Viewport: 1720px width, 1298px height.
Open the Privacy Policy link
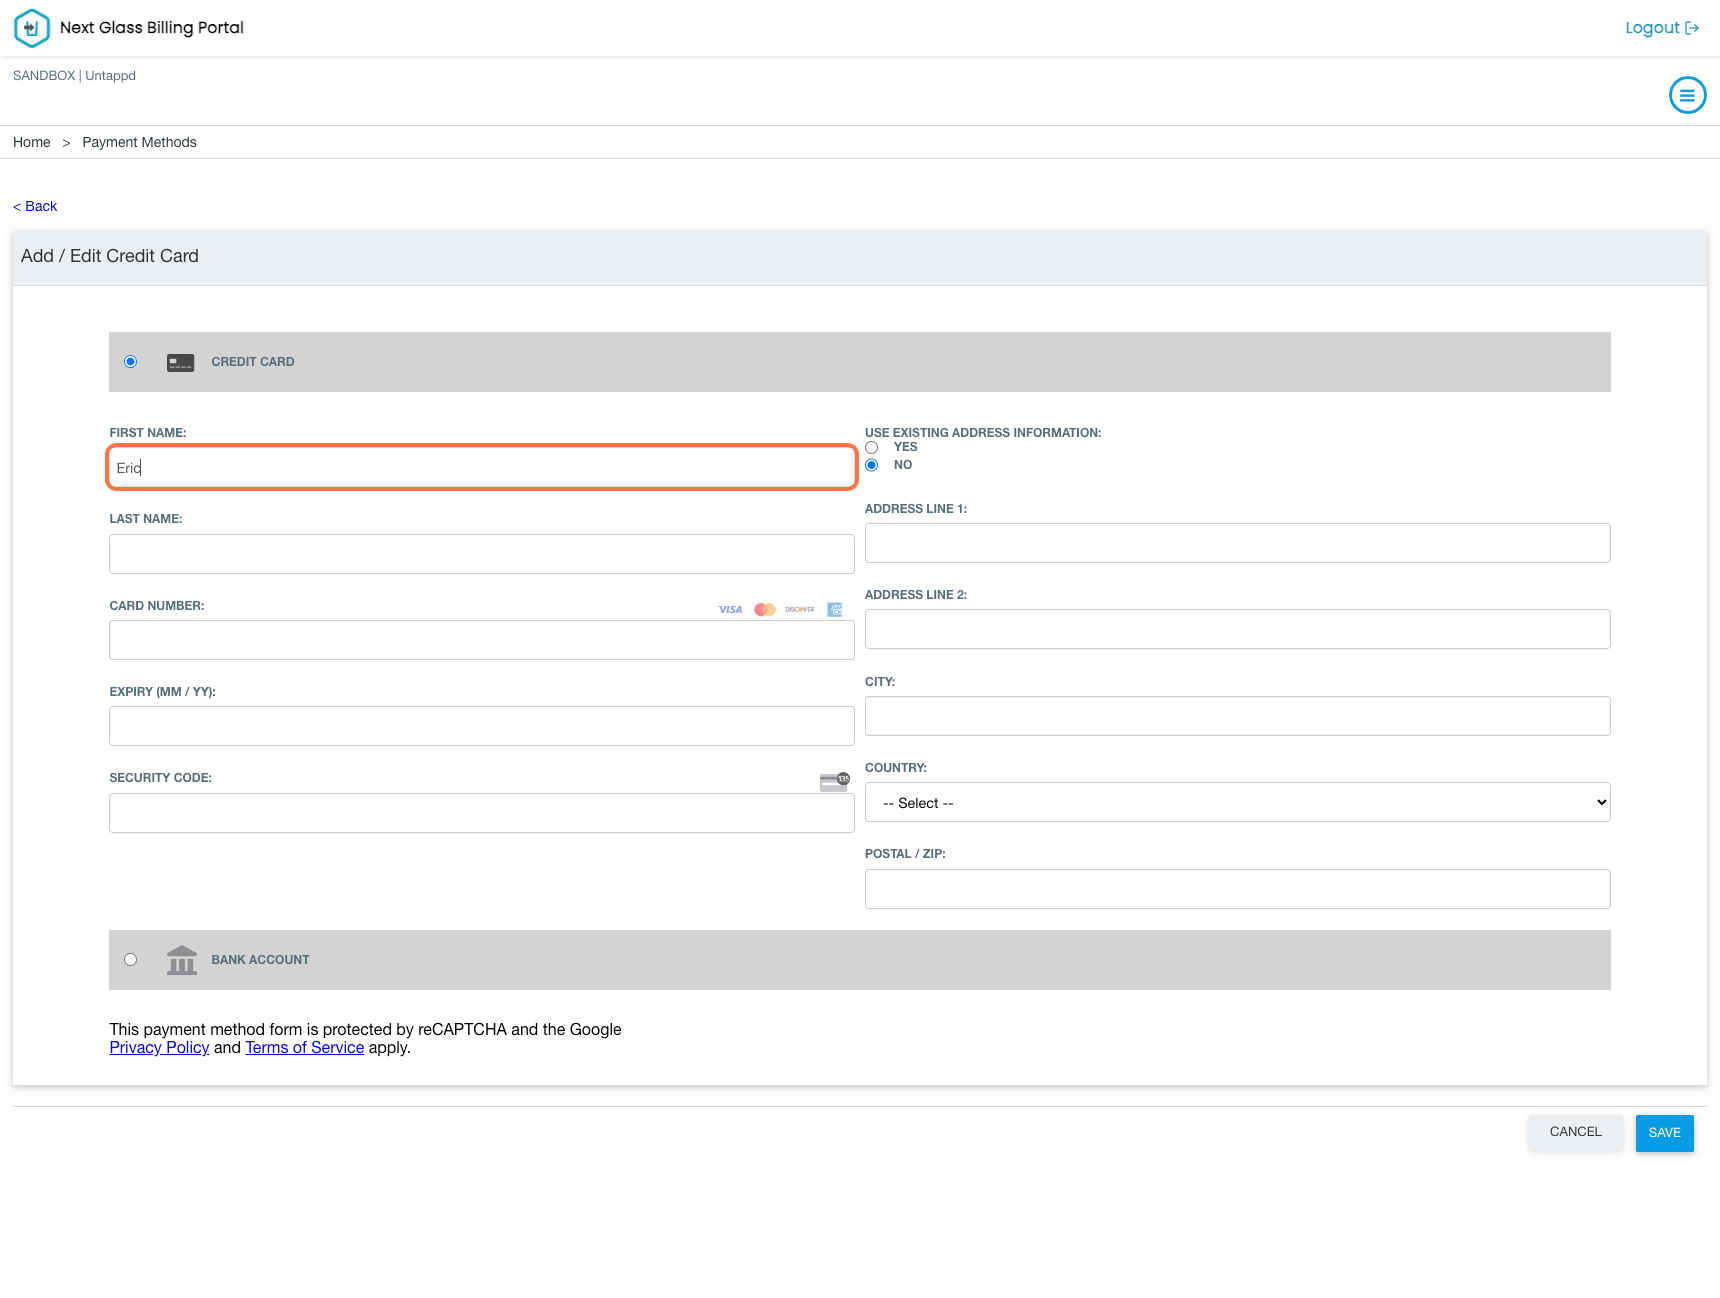click(159, 1048)
